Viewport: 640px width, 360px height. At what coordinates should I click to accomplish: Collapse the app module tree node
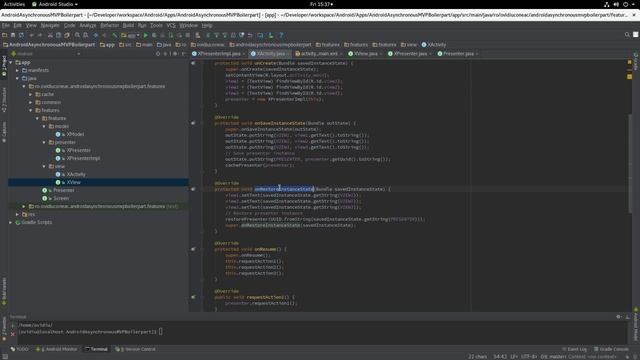pos(11,62)
